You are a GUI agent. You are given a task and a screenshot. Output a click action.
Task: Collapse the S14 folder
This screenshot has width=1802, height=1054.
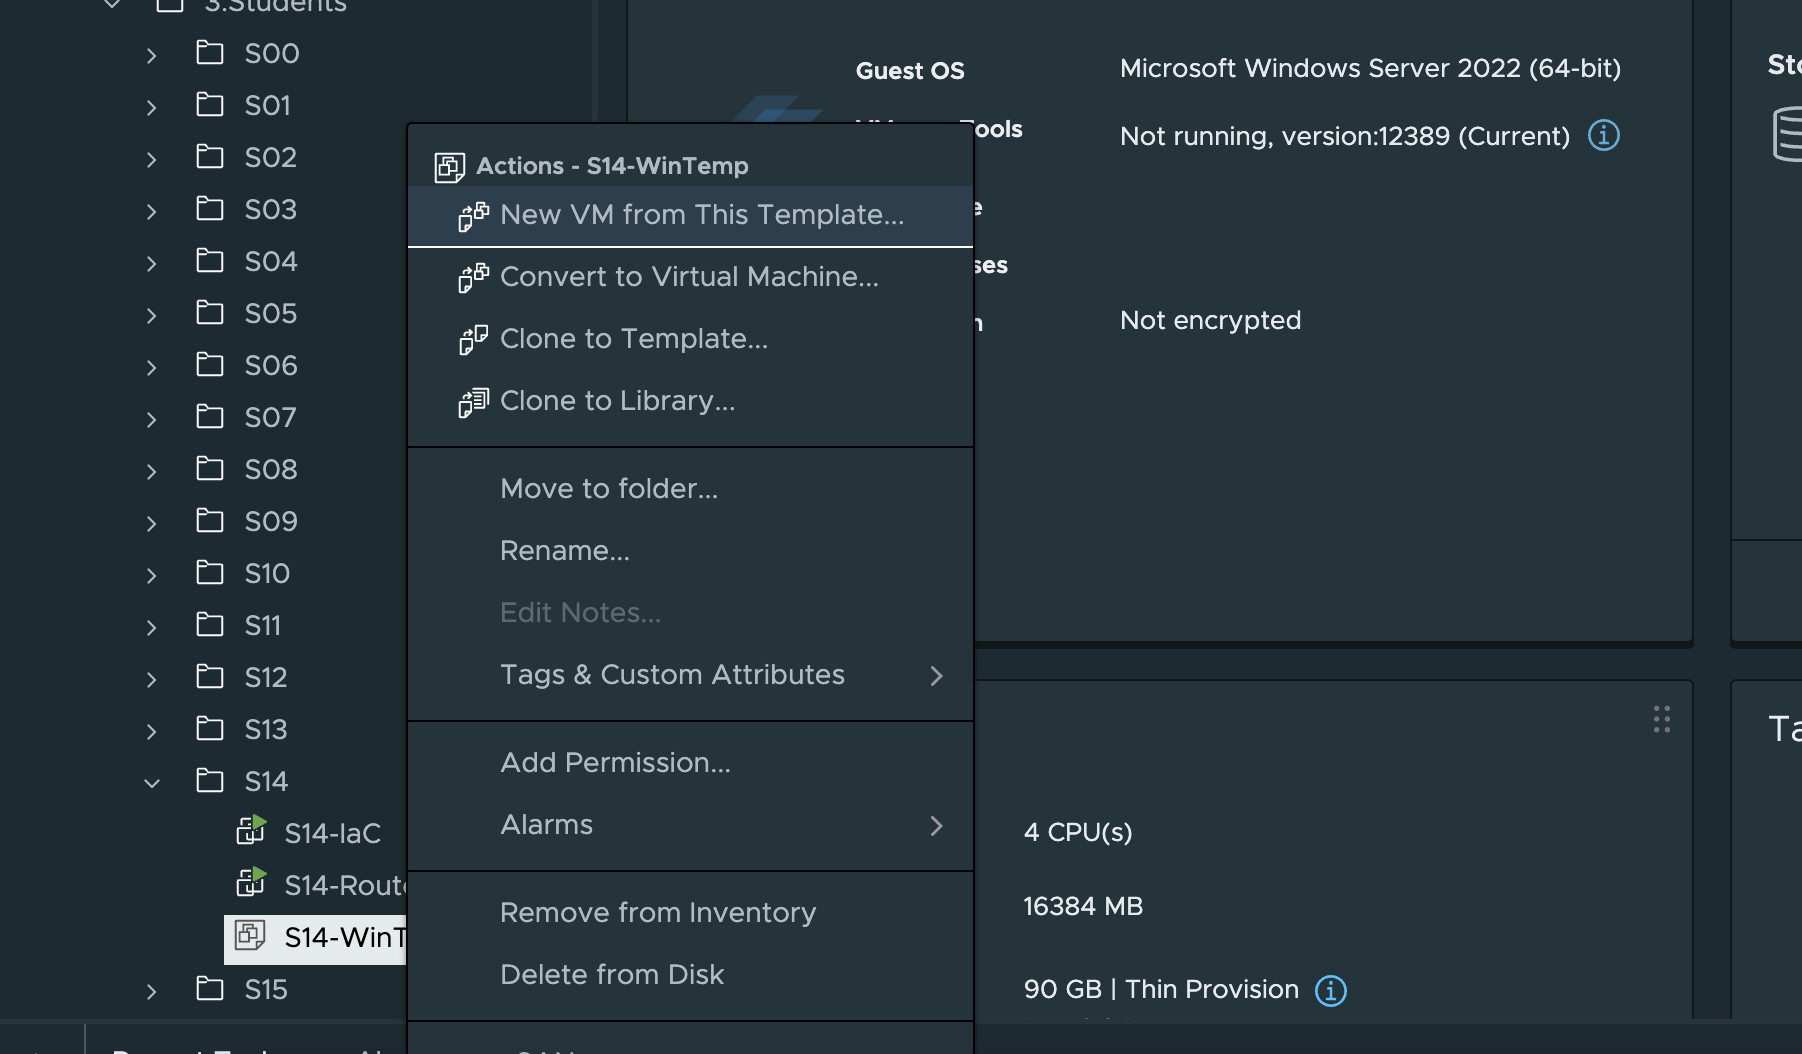click(152, 782)
